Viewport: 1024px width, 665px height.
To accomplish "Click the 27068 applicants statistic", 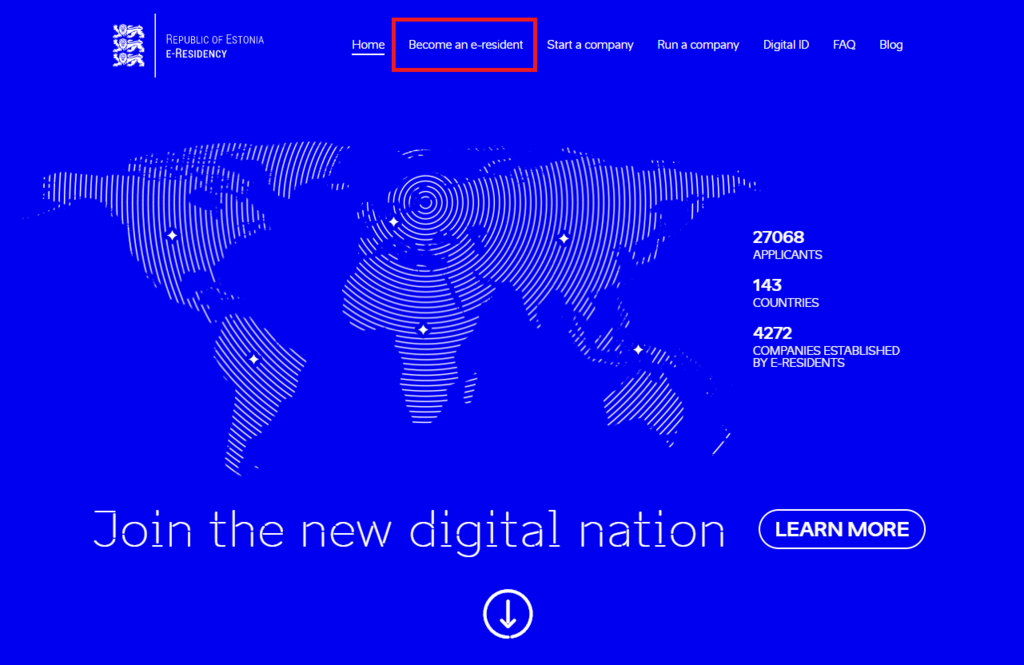I will coord(788,245).
